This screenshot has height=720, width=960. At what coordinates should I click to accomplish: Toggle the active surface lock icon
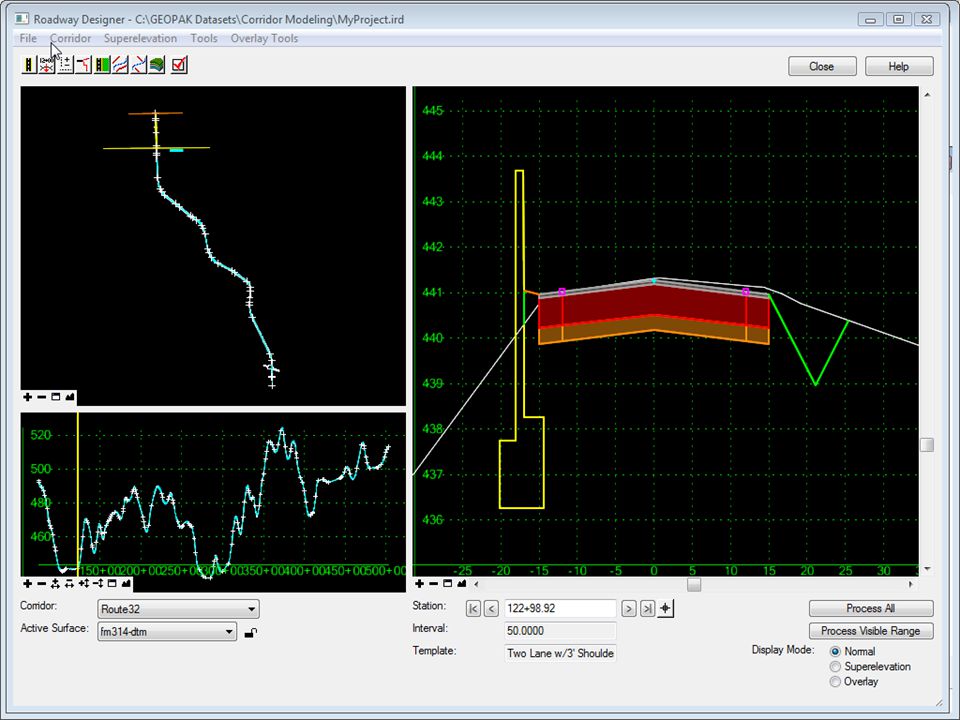250,632
